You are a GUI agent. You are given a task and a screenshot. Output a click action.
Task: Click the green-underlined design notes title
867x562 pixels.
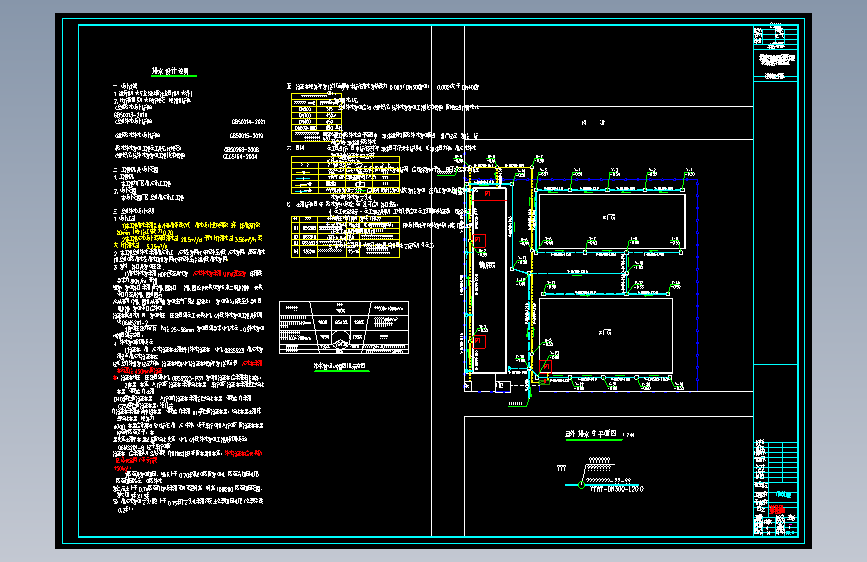pyautogui.click(x=172, y=71)
